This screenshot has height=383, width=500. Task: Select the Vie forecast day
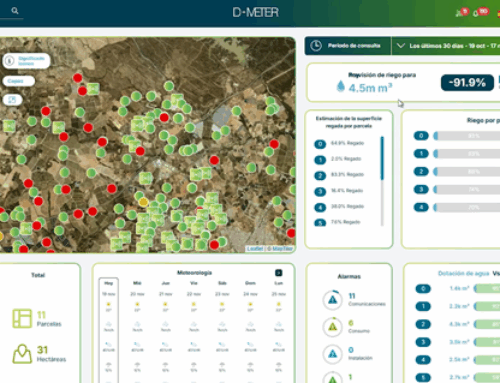pyautogui.click(x=194, y=283)
